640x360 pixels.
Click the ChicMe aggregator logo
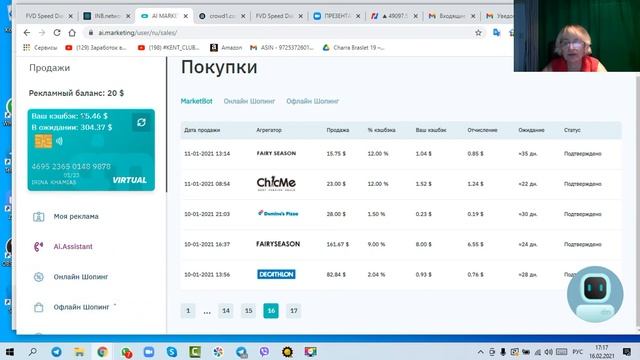coord(276,184)
